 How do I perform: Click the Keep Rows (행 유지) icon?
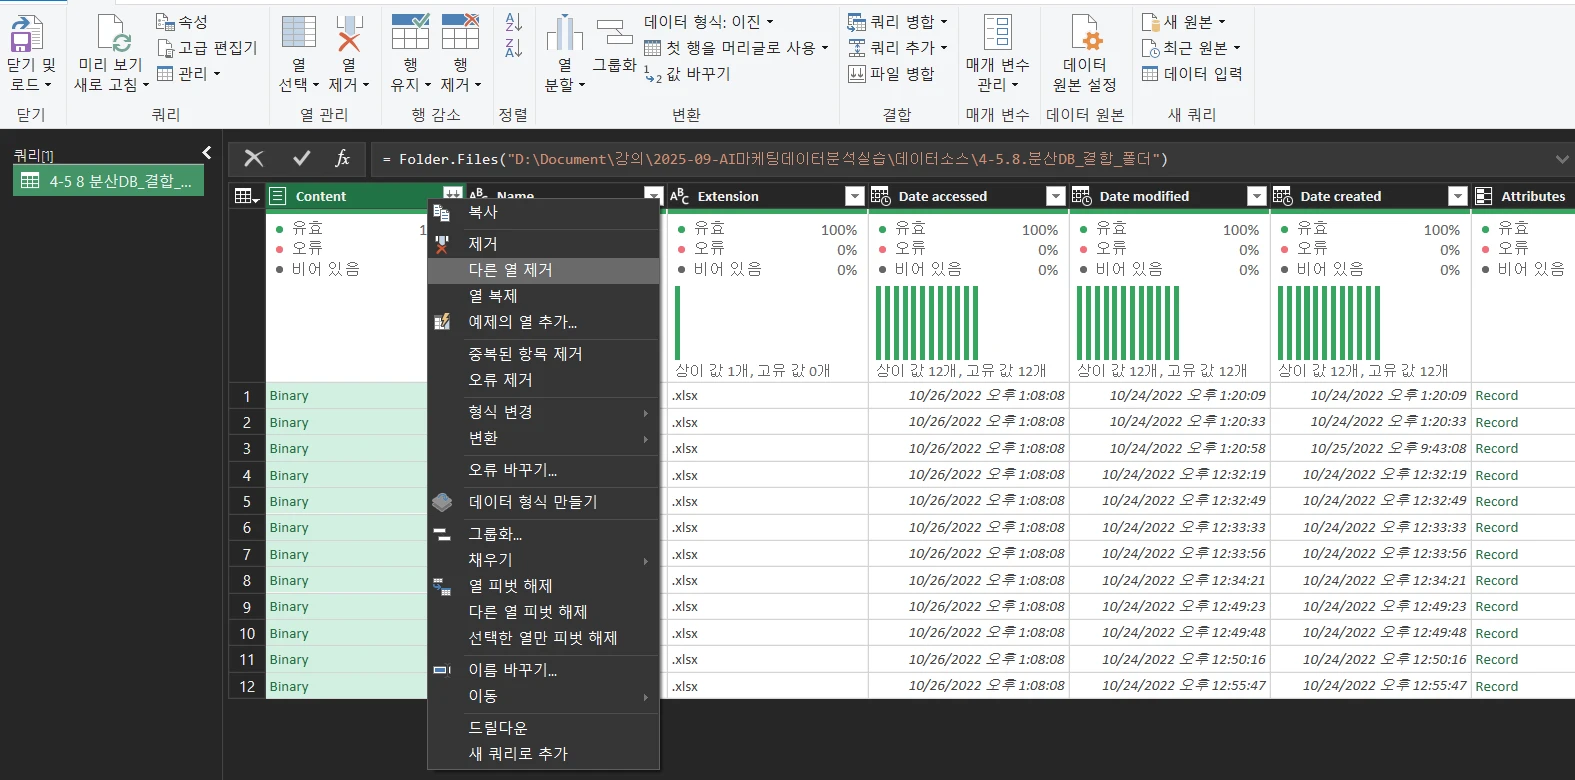410,35
